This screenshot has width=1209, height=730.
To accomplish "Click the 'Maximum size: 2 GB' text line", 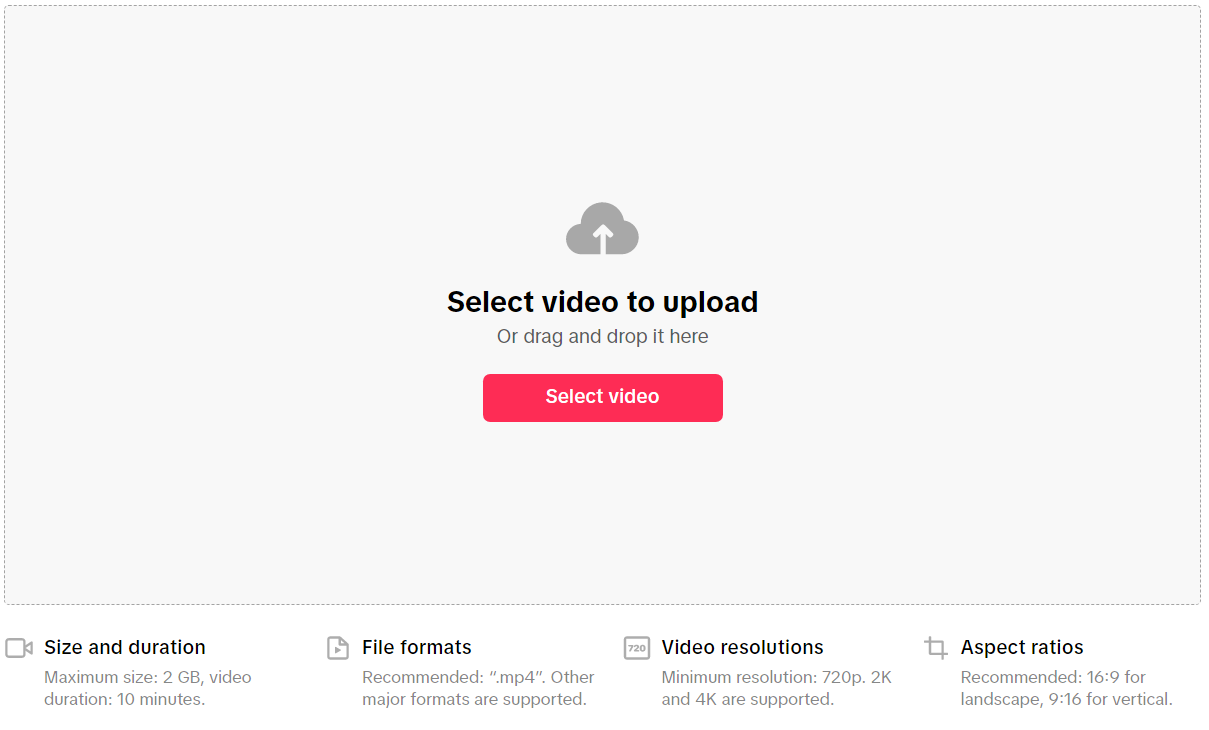I will 148,677.
